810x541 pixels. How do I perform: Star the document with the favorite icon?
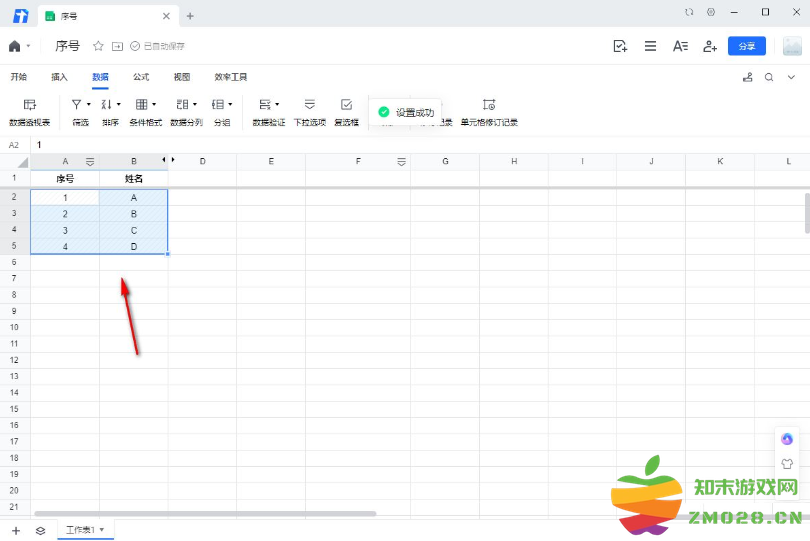pyautogui.click(x=98, y=46)
